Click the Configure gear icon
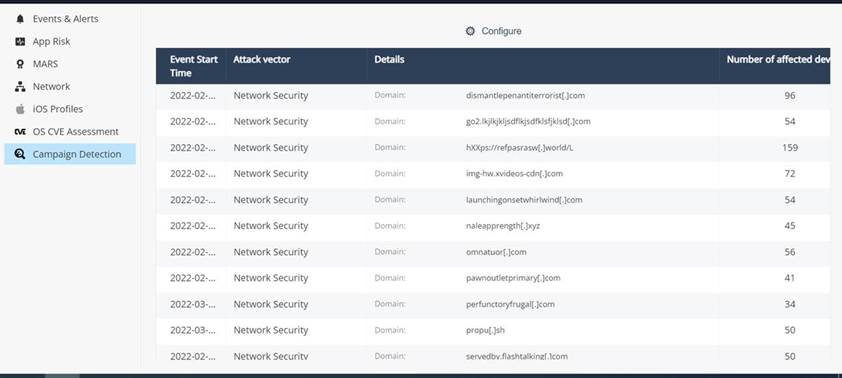The width and height of the screenshot is (842, 378). pos(470,31)
